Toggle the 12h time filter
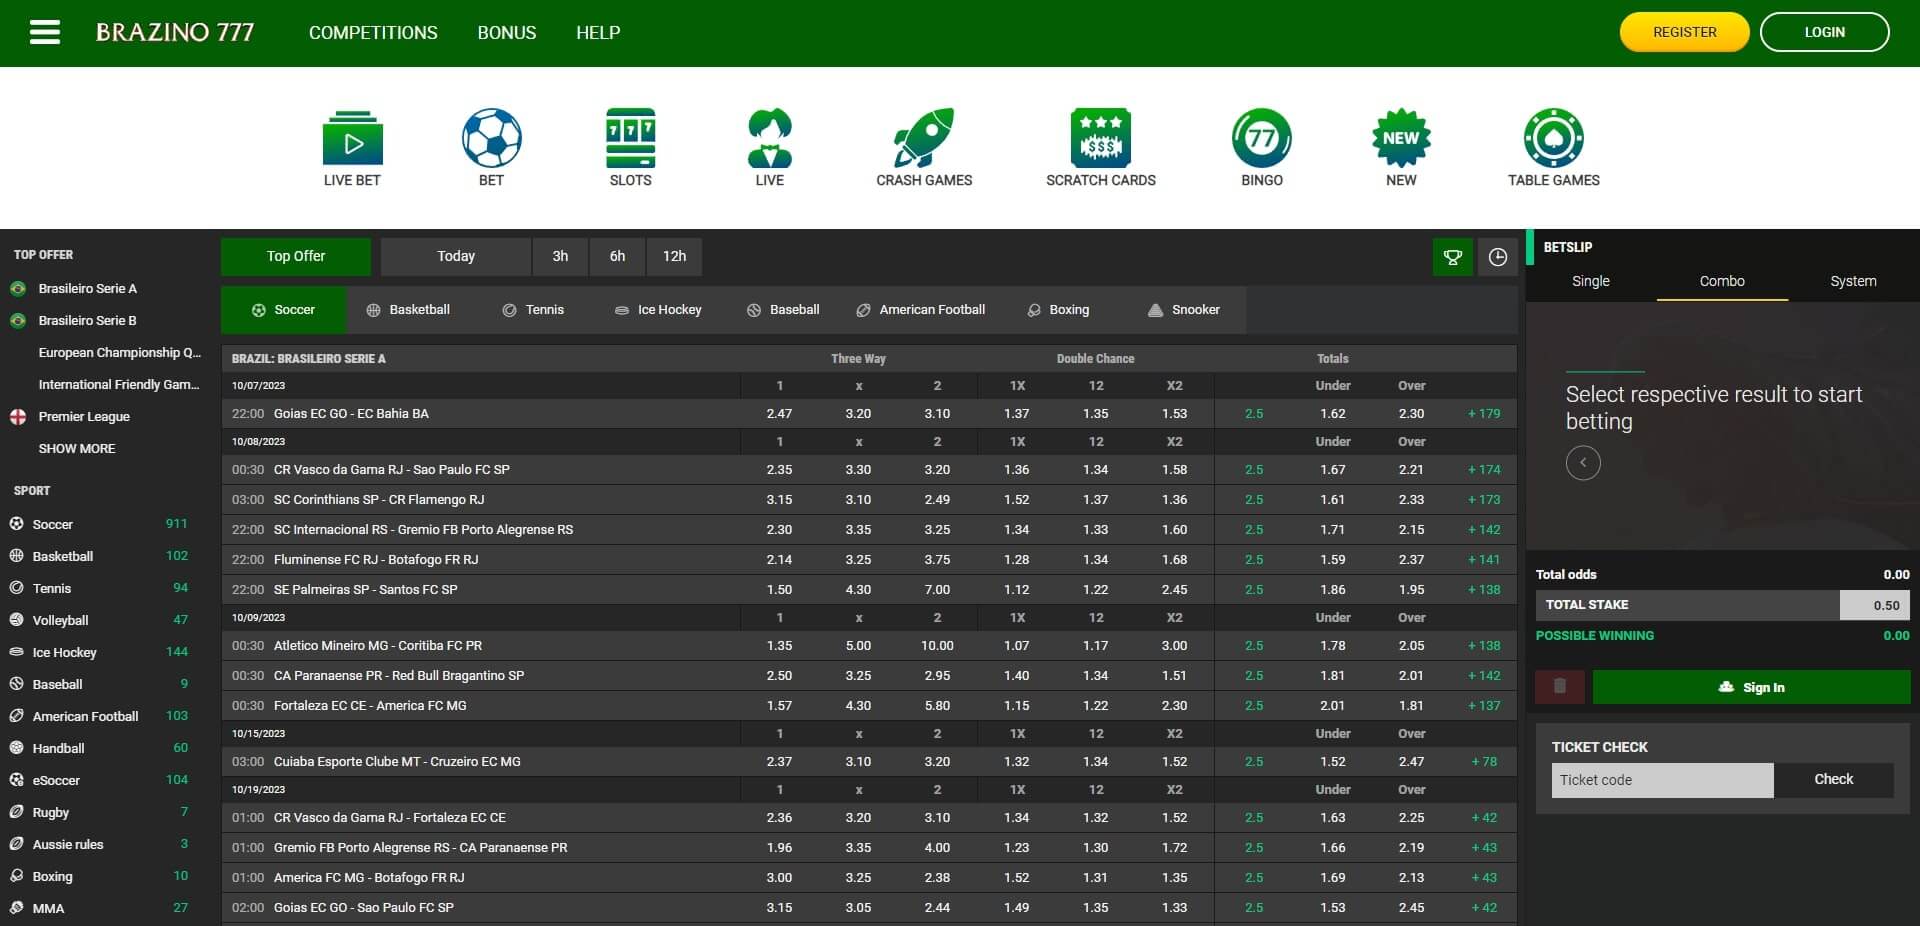The height and width of the screenshot is (926, 1920). point(674,257)
